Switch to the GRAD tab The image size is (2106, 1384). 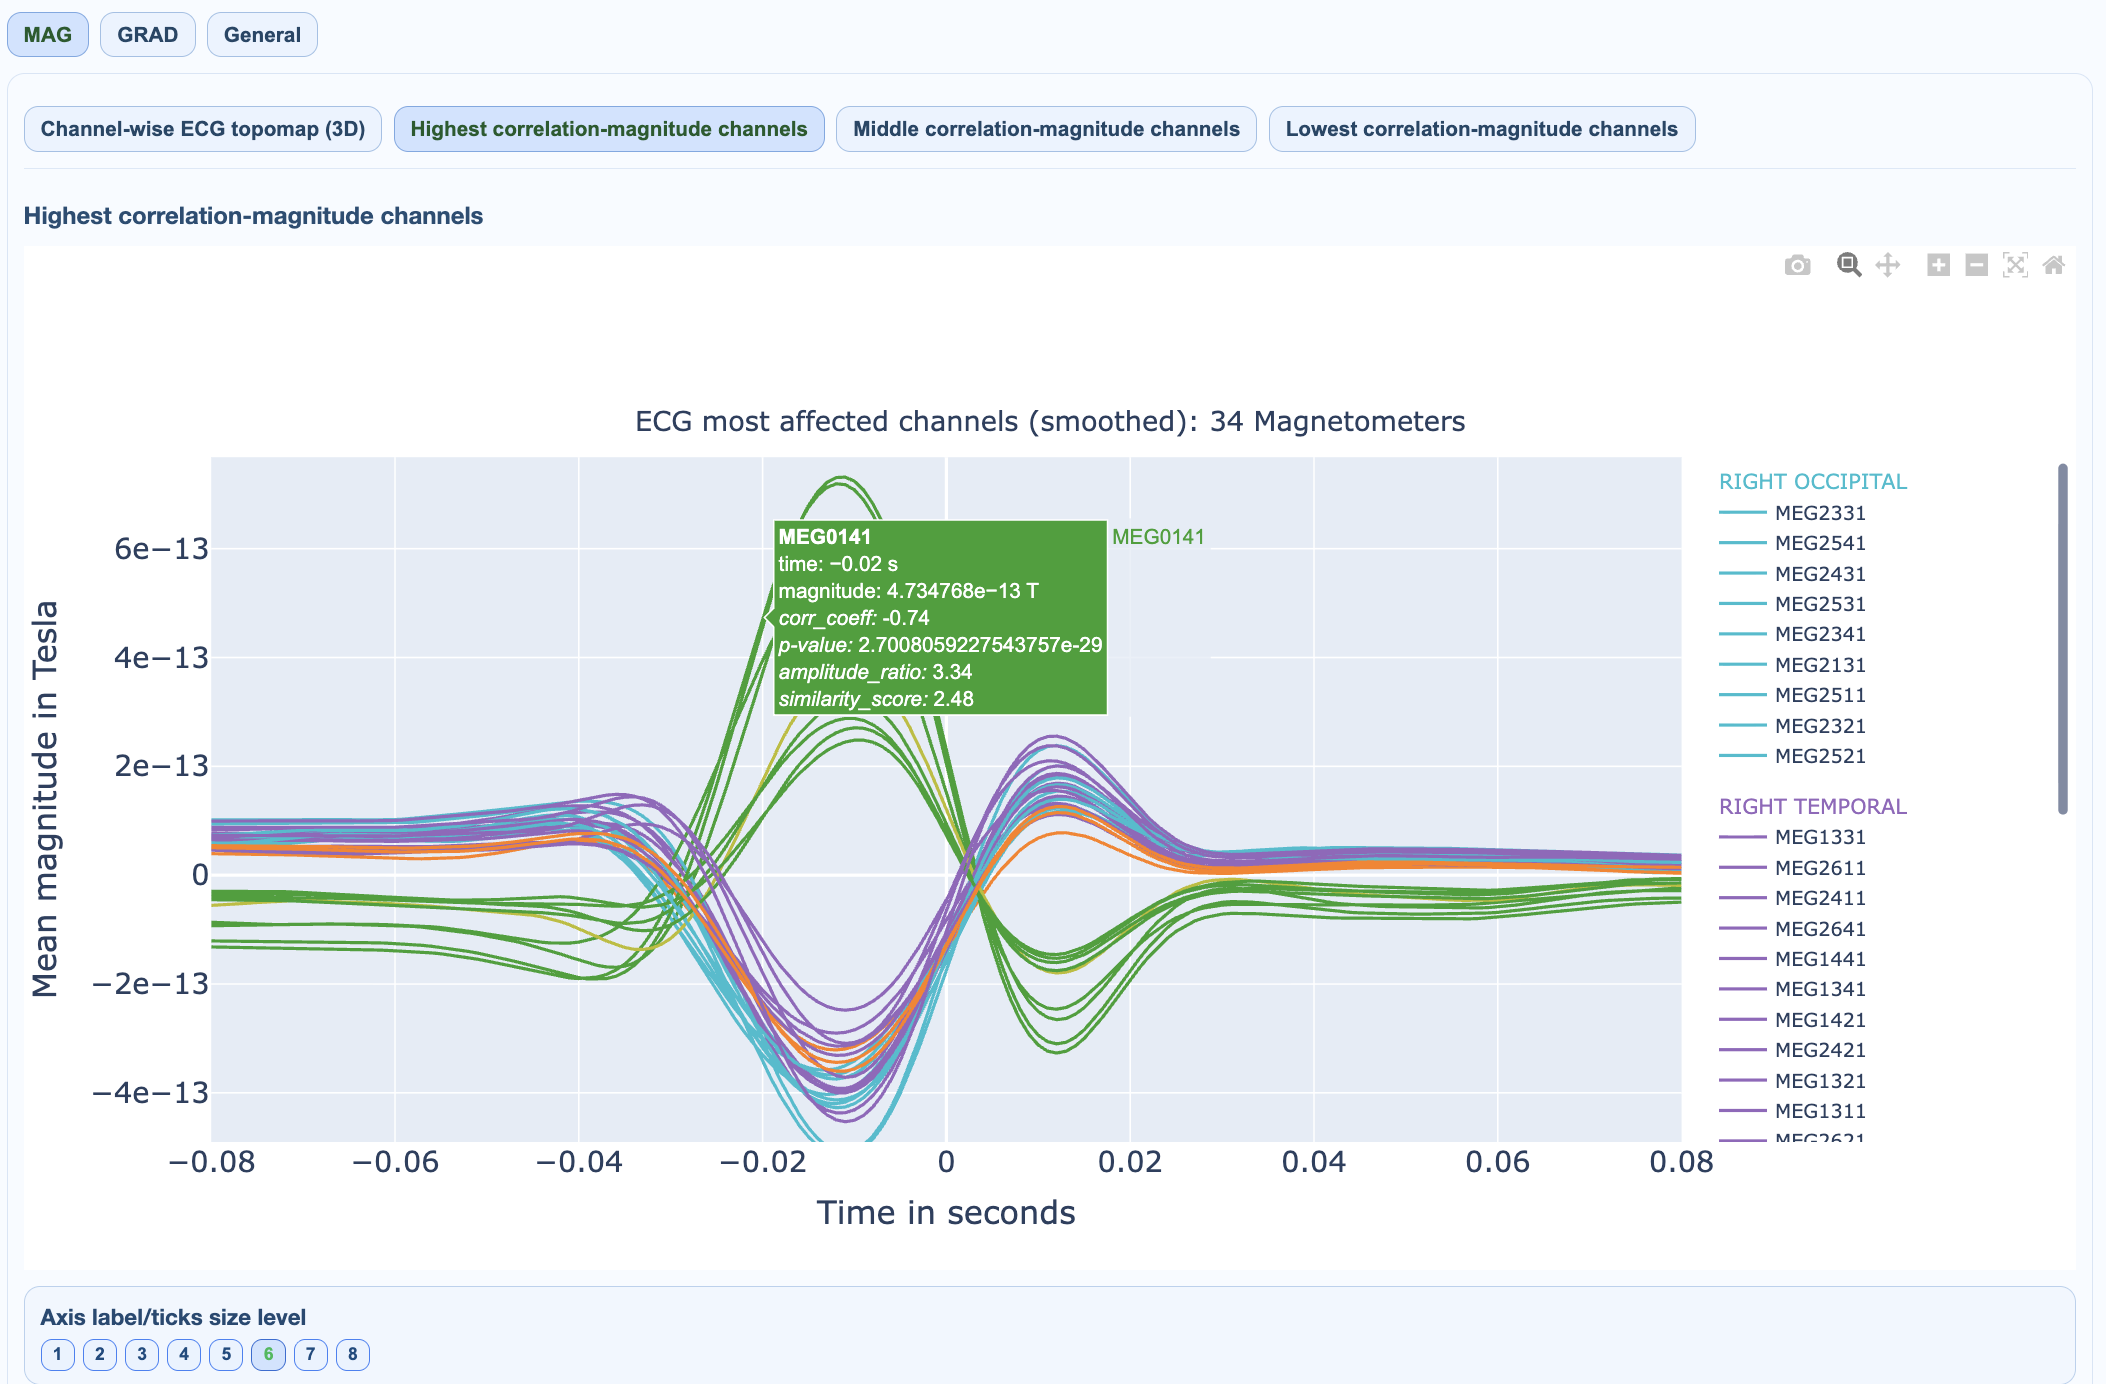point(147,35)
